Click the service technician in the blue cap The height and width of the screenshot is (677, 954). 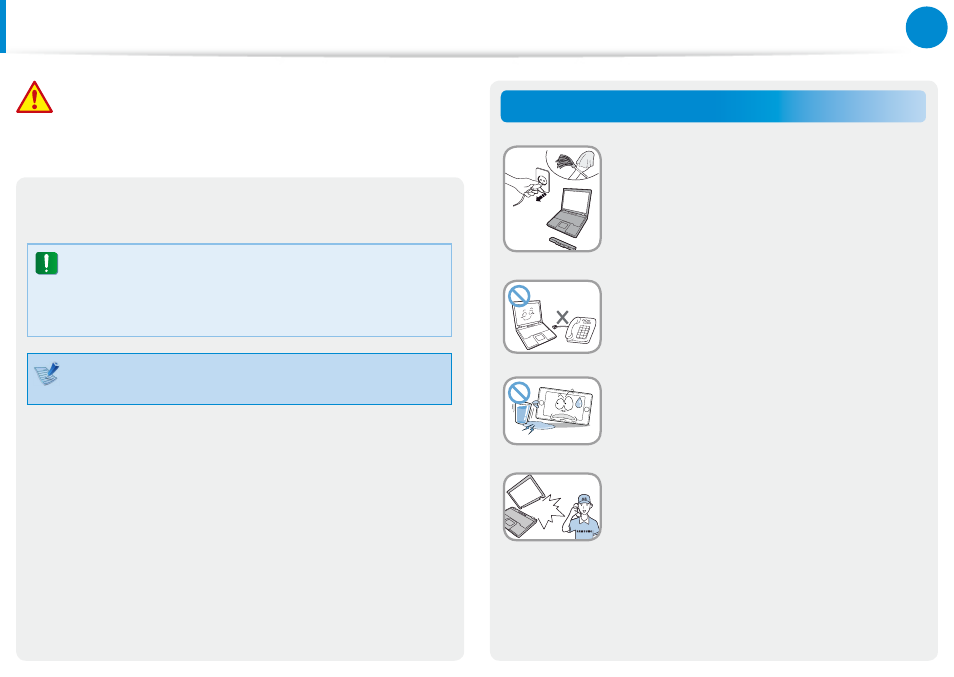coord(582,516)
